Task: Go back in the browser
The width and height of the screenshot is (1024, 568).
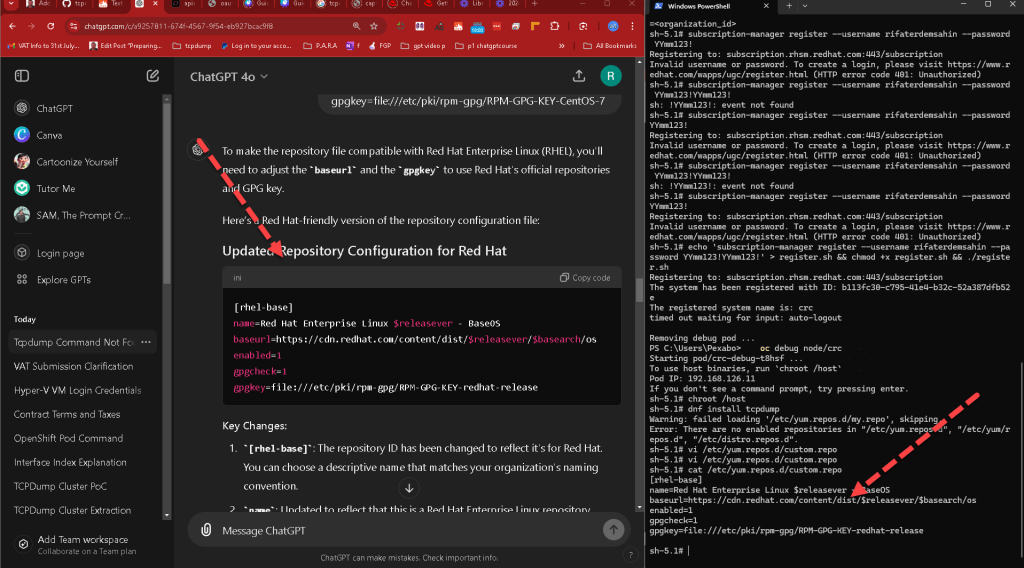Action: point(12,26)
